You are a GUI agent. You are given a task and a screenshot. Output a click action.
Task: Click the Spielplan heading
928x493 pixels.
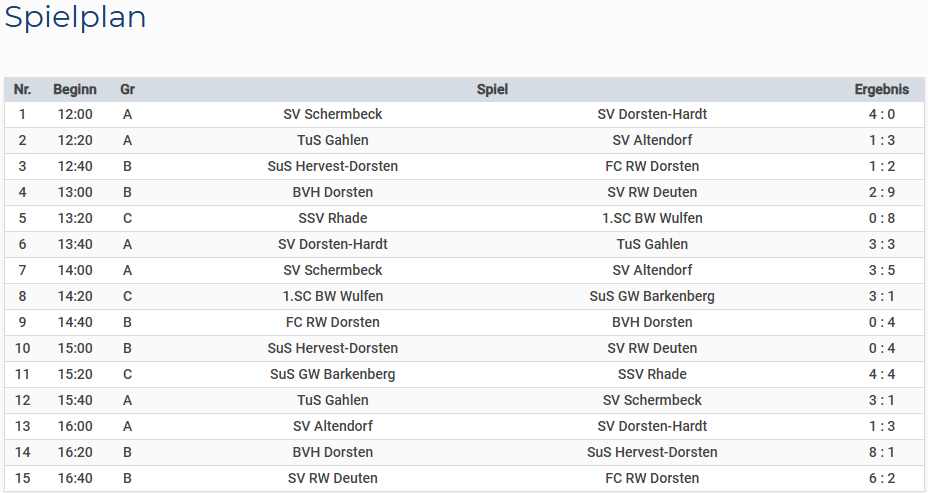click(76, 18)
